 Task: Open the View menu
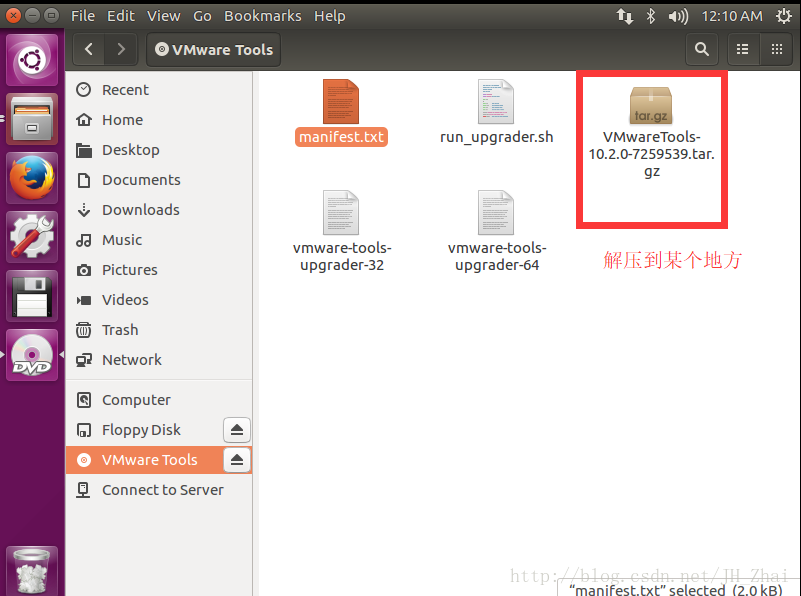pyautogui.click(x=163, y=16)
